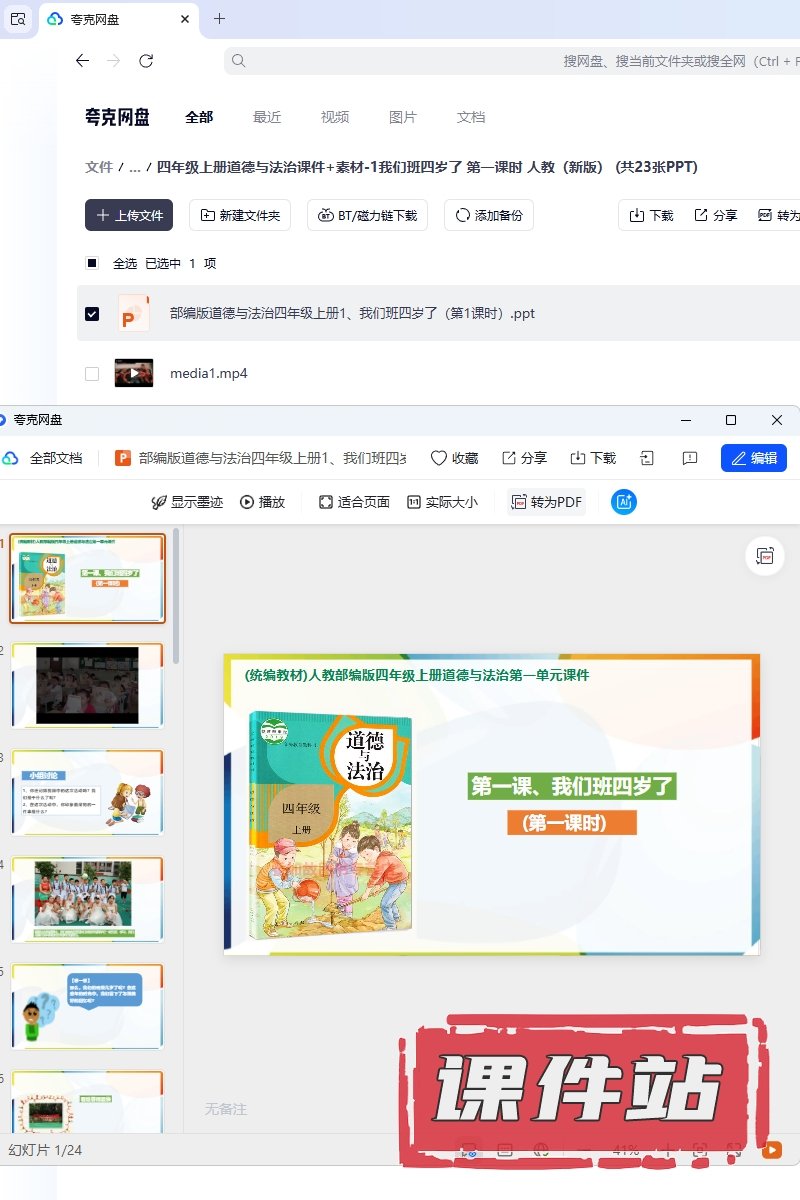Check the media1.mp4 checkbox
The image size is (800, 1200).
[x=92, y=374]
